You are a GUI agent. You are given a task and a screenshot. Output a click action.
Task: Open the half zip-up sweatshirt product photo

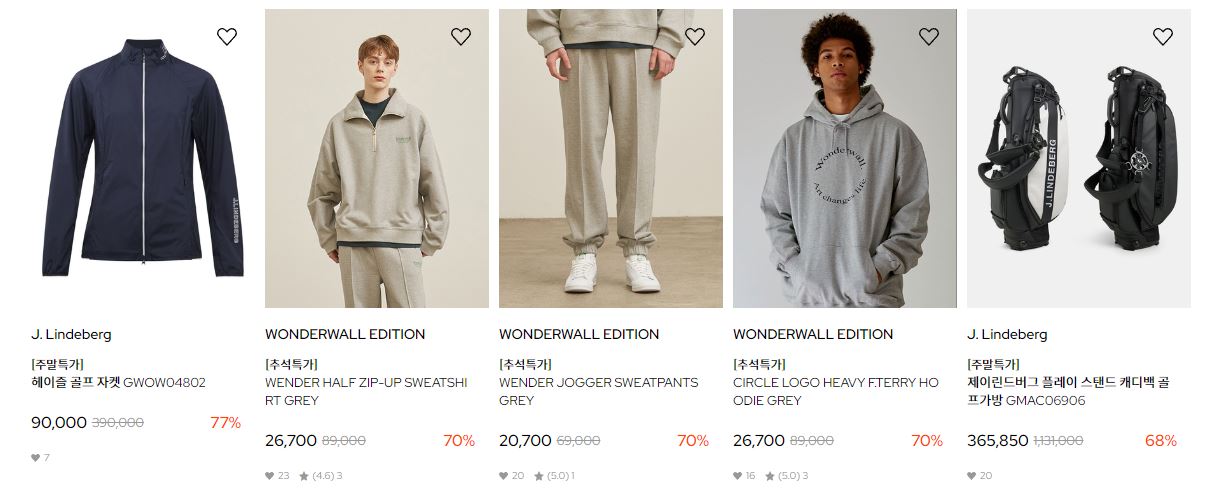pos(377,158)
